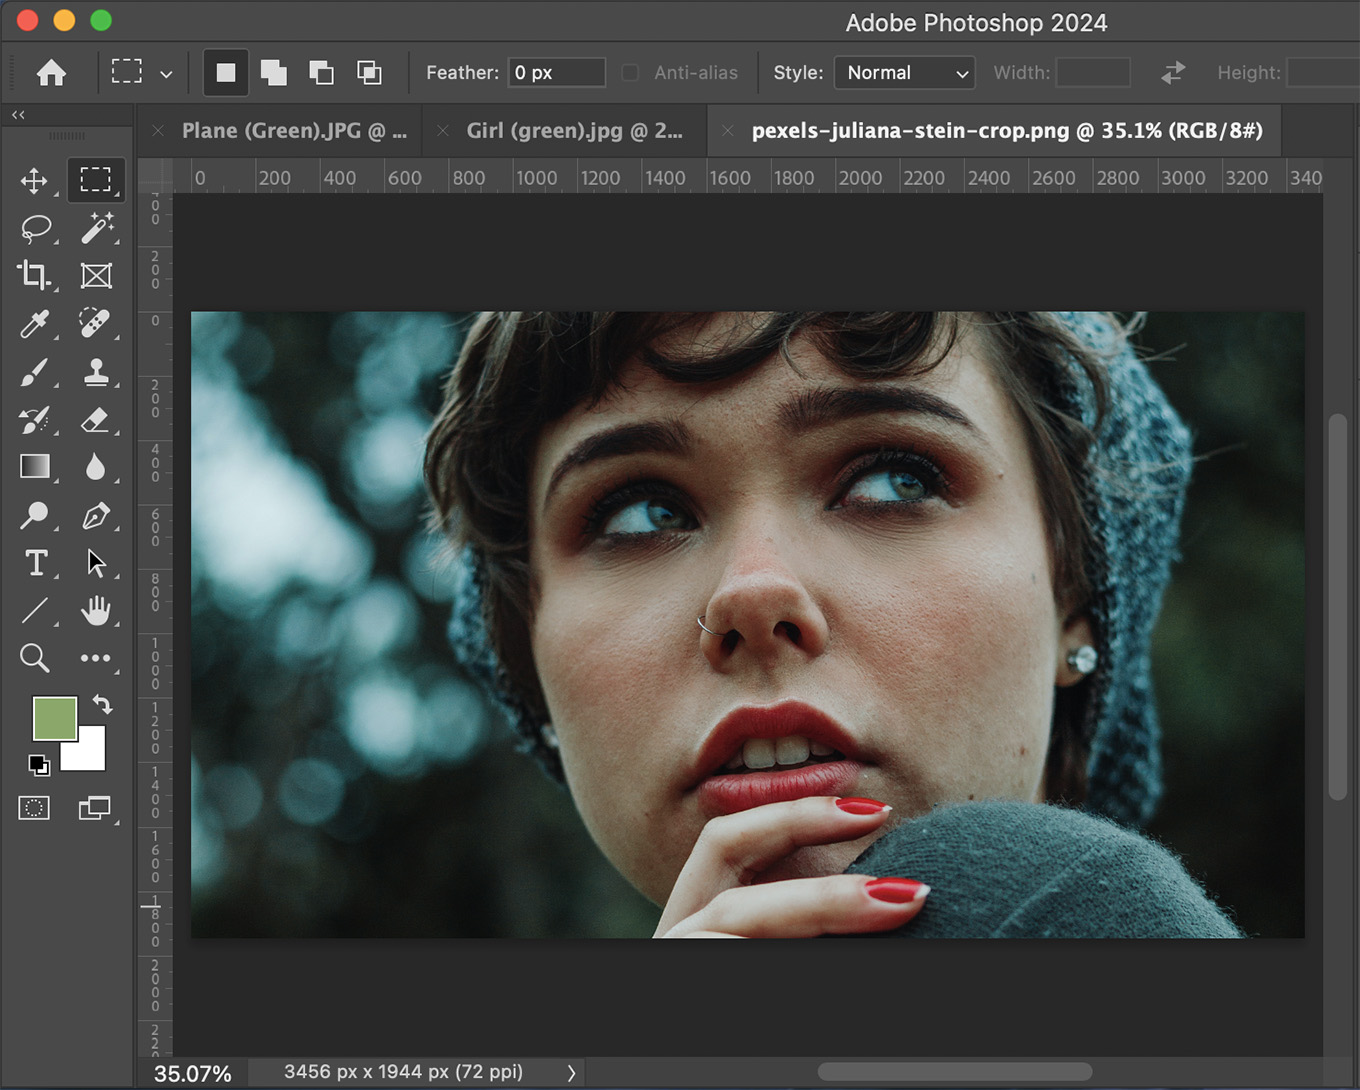Choose the Horizontal Type tool

pyautogui.click(x=36, y=563)
